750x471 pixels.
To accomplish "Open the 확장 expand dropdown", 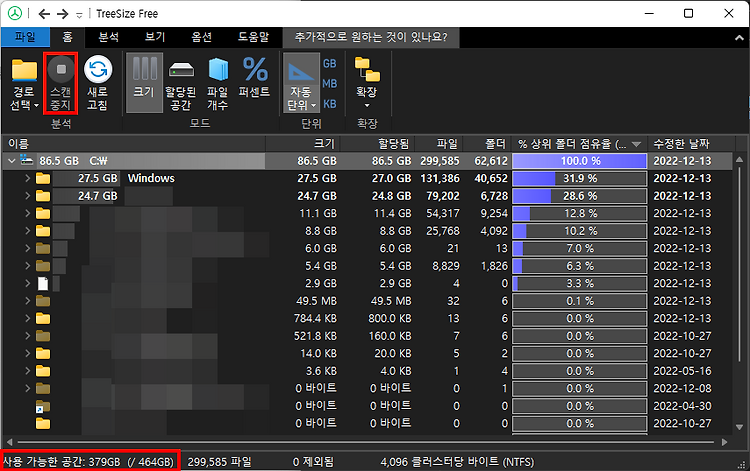I will pyautogui.click(x=367, y=83).
